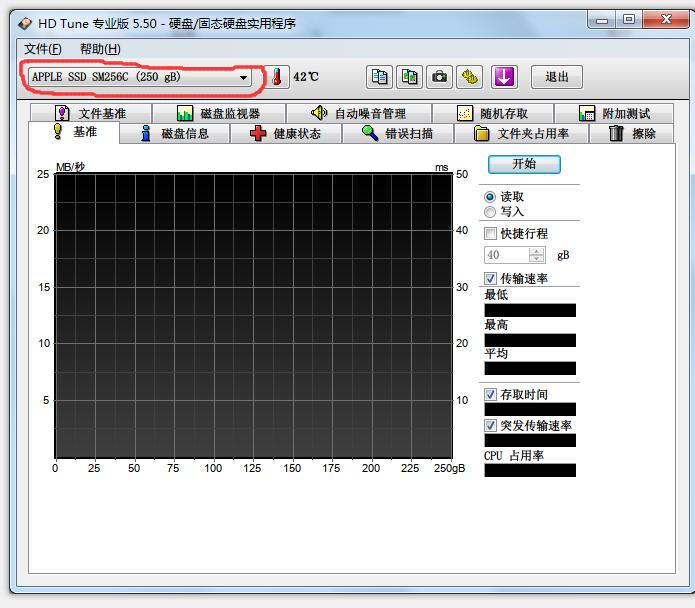The width and height of the screenshot is (695, 608).
Task: Select the 写入 radio button
Action: pos(490,211)
